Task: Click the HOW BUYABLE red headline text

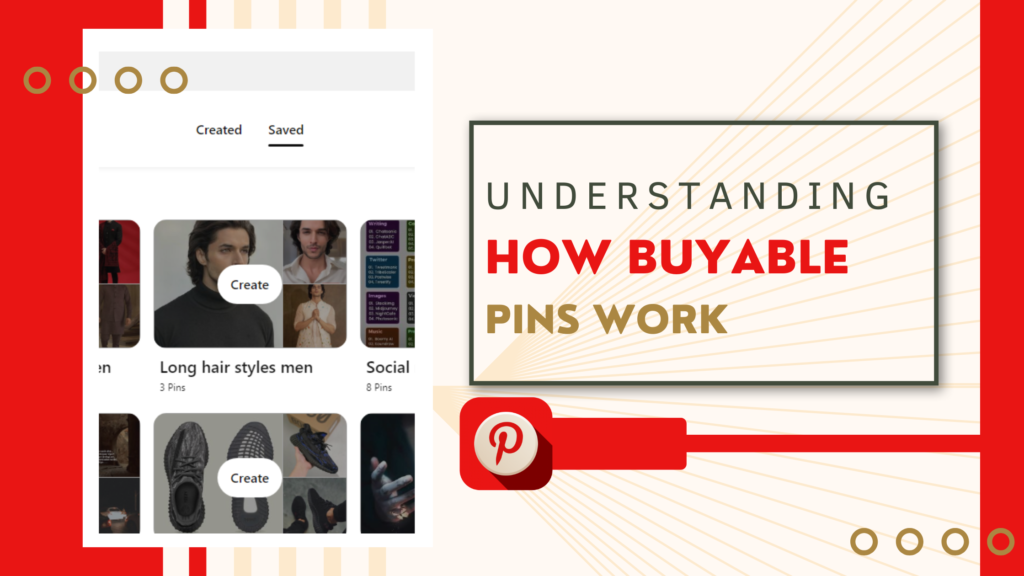Action: click(667, 257)
